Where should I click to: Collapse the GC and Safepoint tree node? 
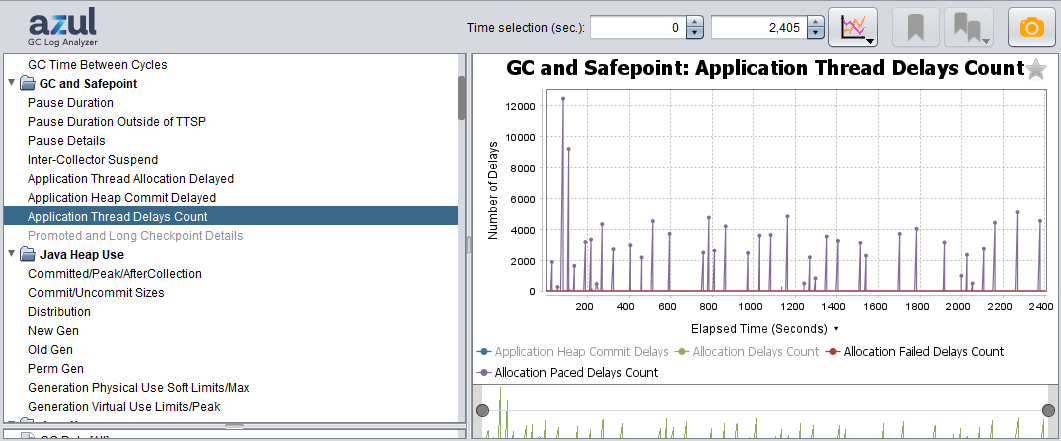[x=11, y=84]
